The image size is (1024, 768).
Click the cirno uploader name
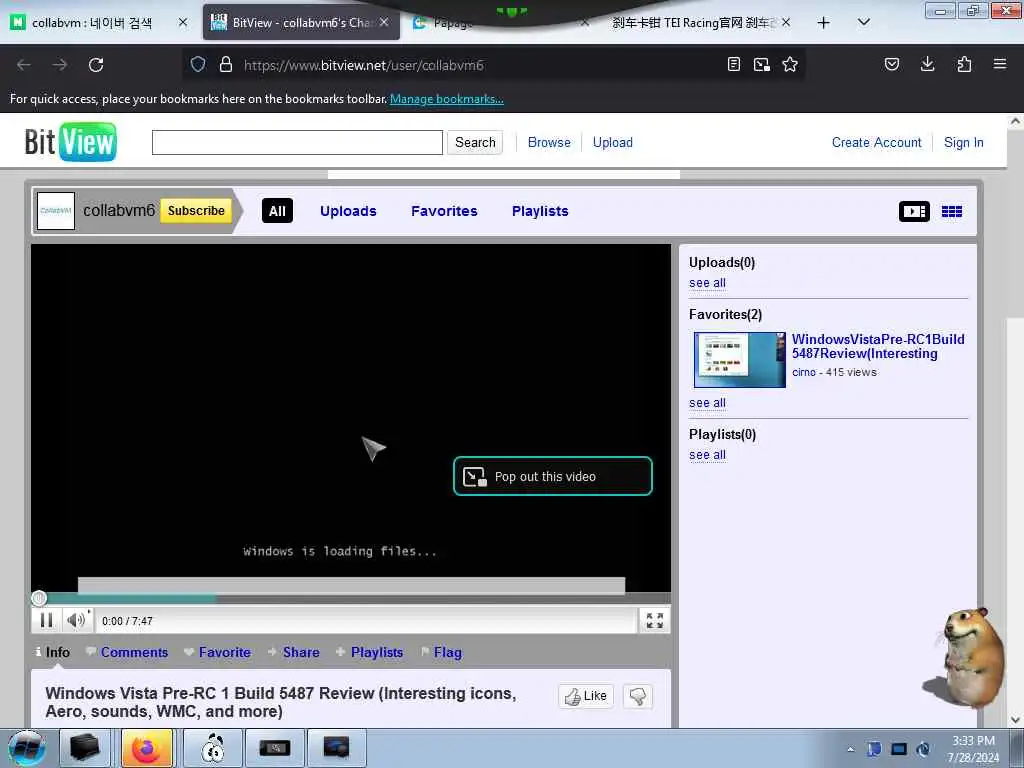tap(804, 372)
